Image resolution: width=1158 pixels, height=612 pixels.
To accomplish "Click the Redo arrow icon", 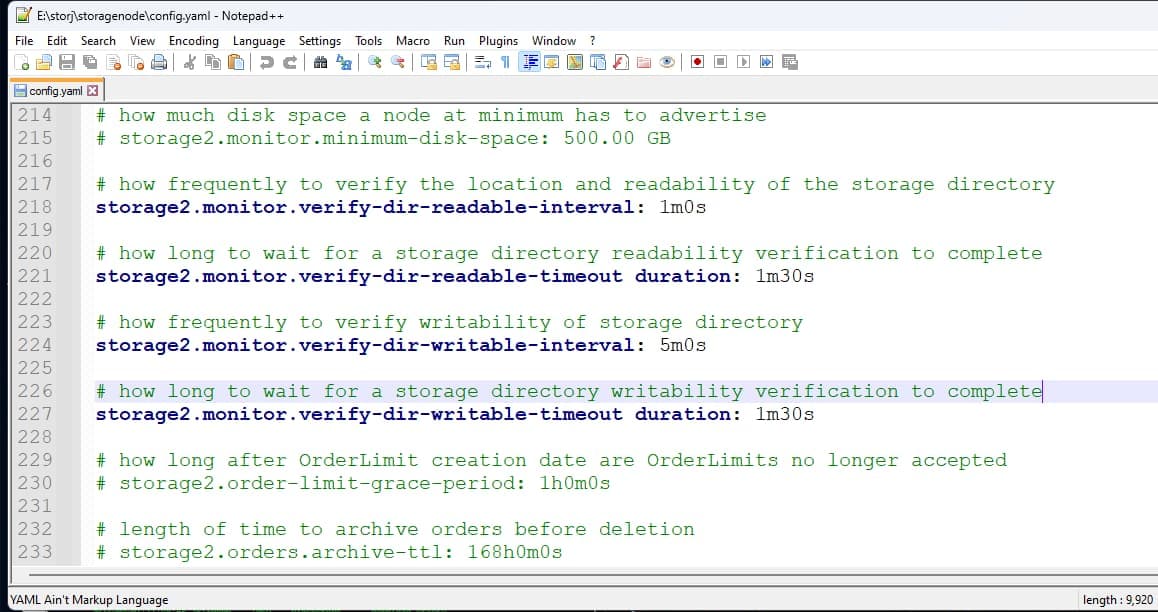I will tap(290, 63).
